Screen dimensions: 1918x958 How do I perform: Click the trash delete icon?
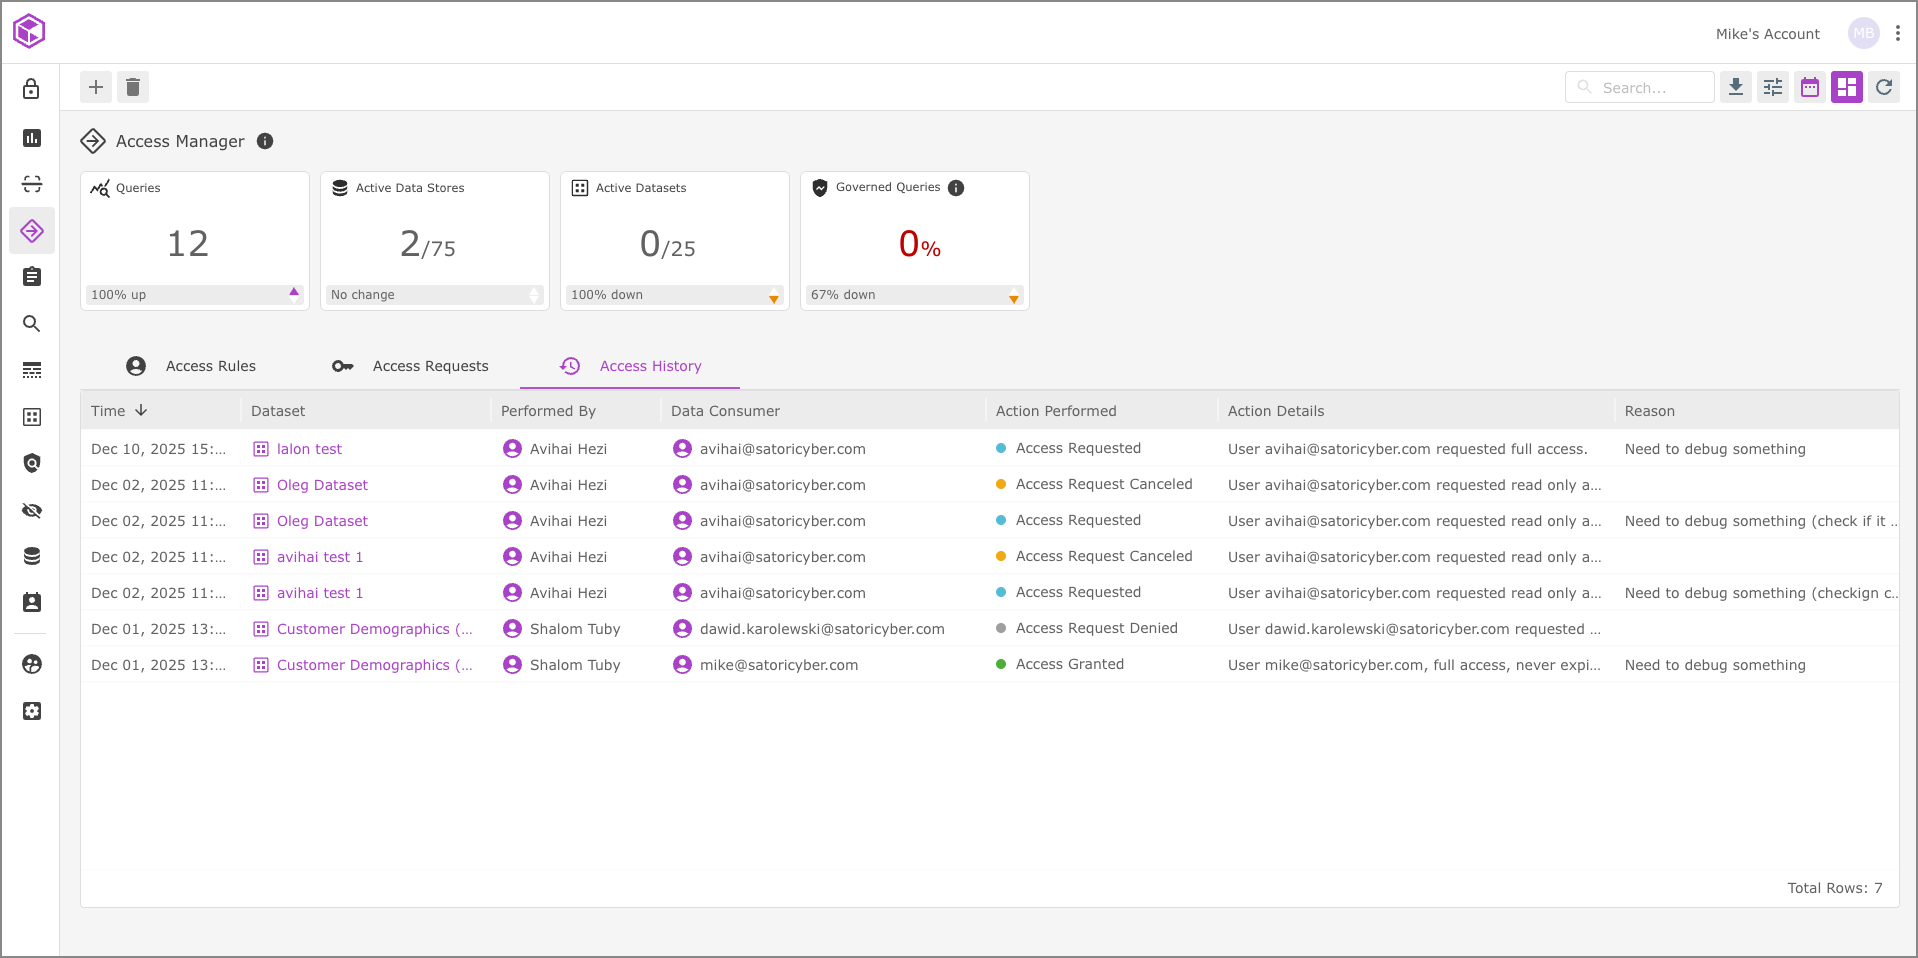tap(133, 87)
